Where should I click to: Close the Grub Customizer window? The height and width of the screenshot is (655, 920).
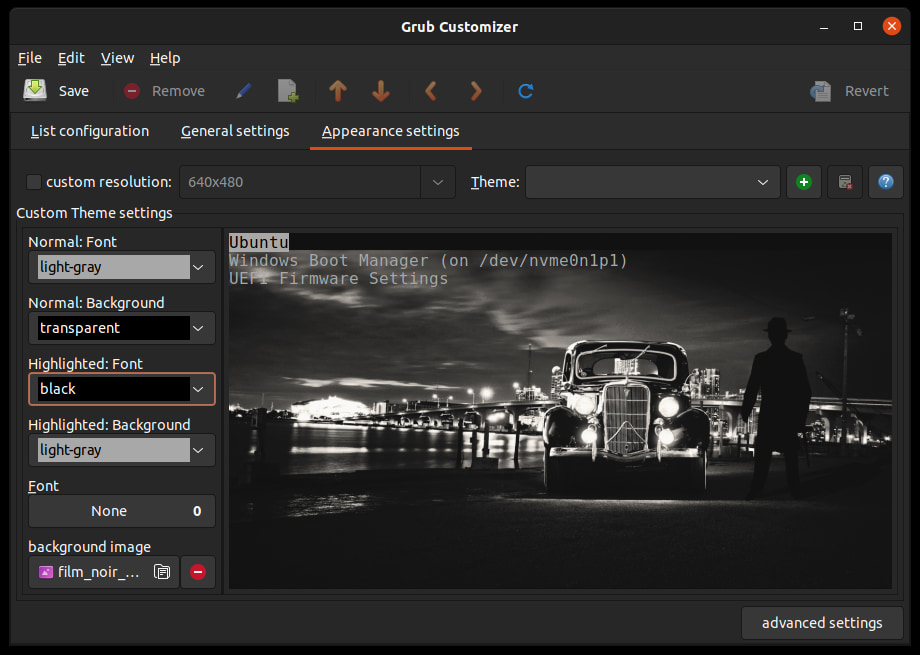coord(892,26)
